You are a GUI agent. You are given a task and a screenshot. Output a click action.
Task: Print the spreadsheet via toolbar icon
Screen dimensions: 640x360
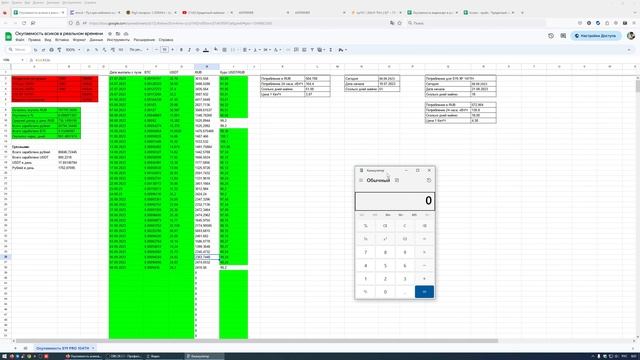(51, 50)
